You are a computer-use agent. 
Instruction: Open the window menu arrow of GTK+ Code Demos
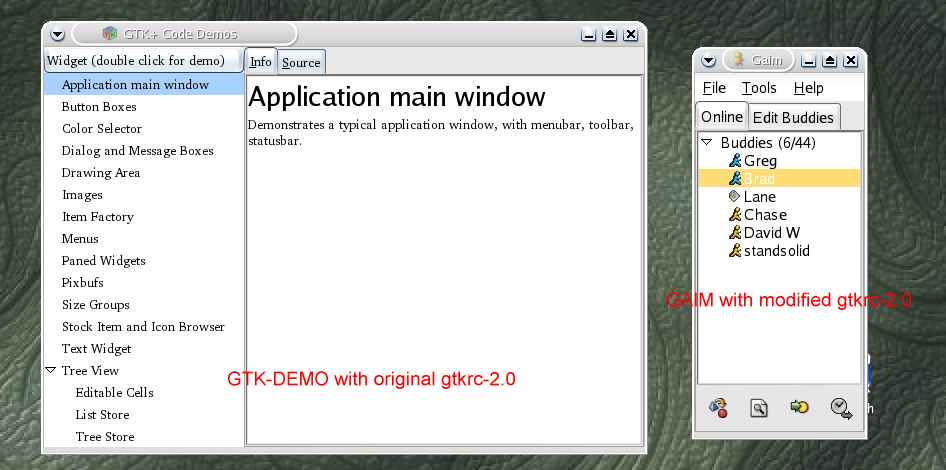coord(57,34)
